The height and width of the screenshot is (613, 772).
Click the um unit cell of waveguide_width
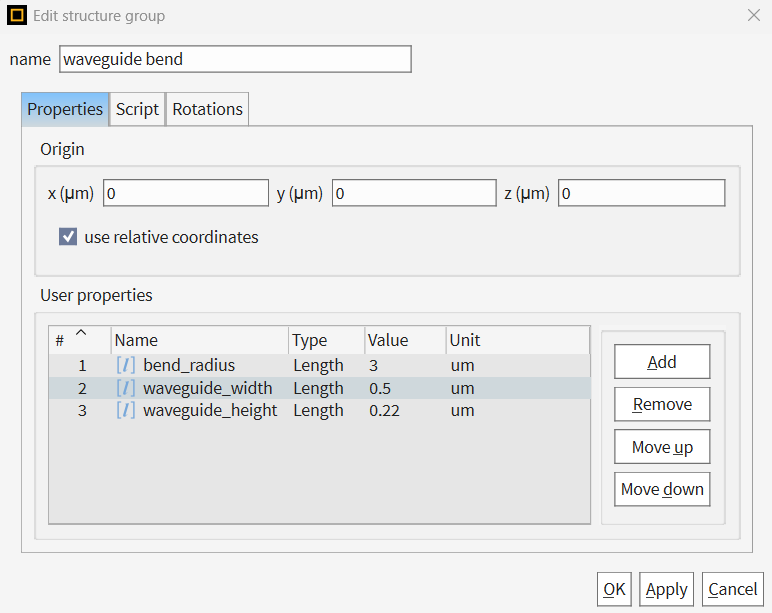[x=462, y=388]
